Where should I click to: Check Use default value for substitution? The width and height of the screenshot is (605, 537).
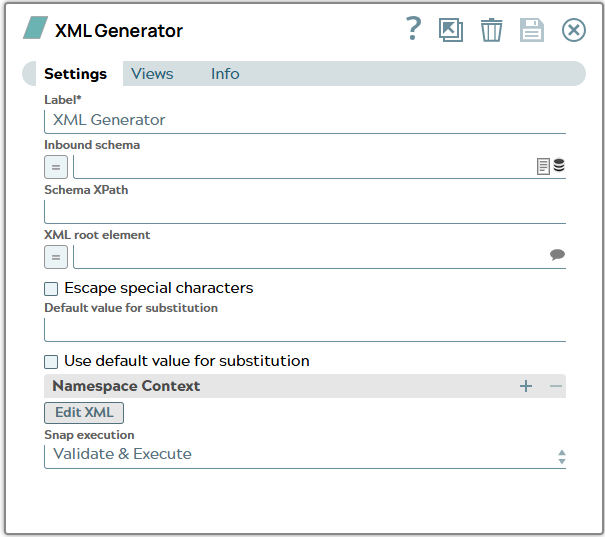(x=51, y=362)
